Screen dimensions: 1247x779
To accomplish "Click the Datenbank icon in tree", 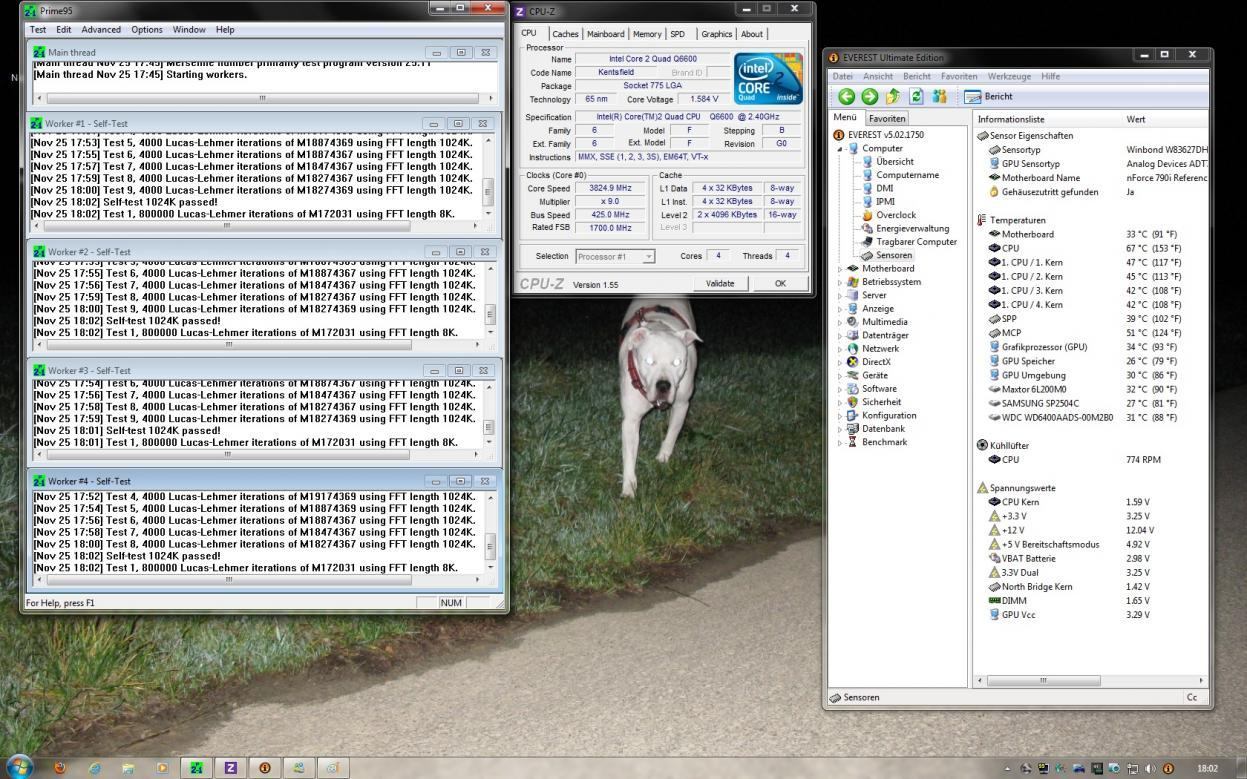I will pyautogui.click(x=853, y=428).
